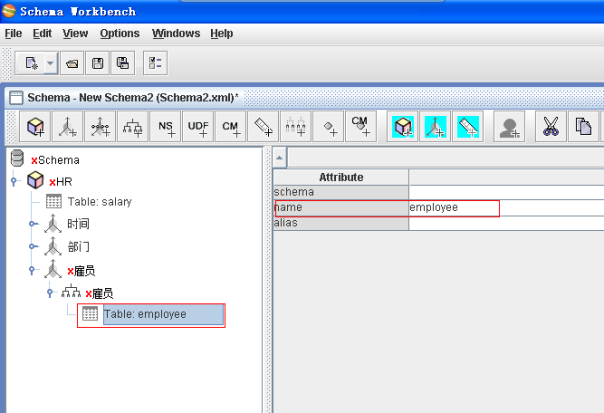Image resolution: width=604 pixels, height=413 pixels.
Task: Toggle the preferences list view icon
Action: (x=155, y=63)
